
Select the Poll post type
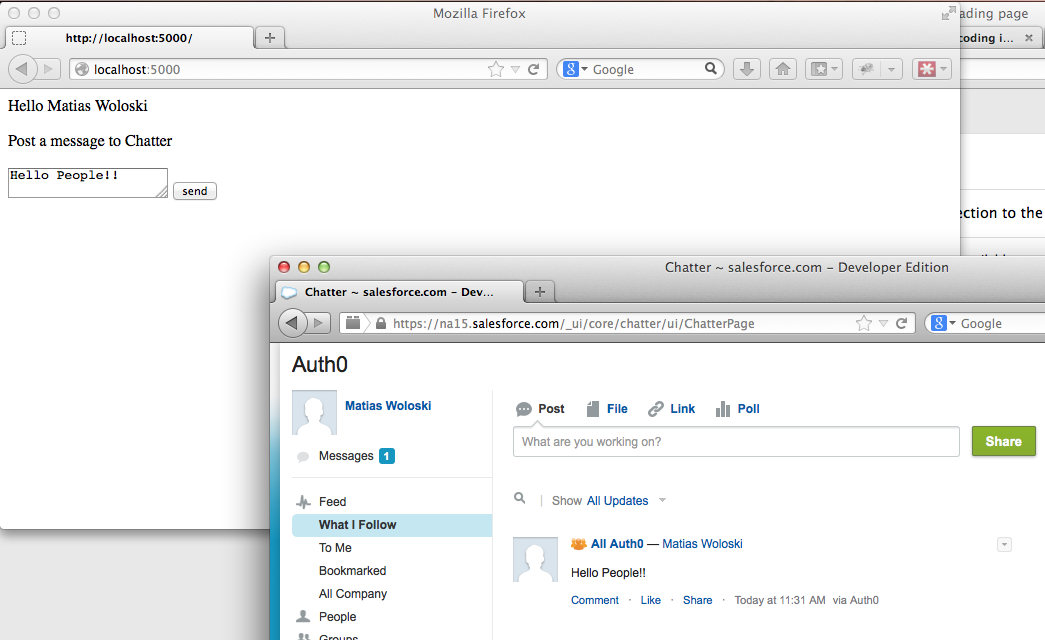[x=737, y=409]
